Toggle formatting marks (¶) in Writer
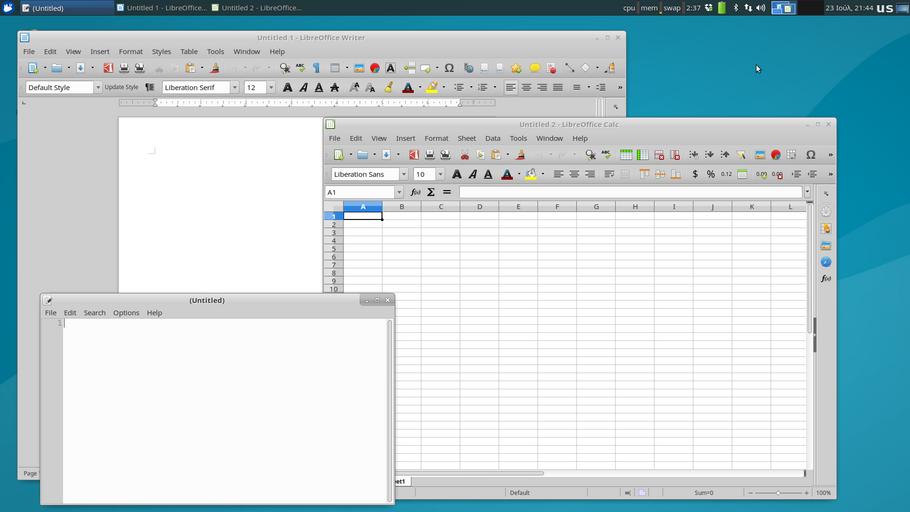This screenshot has width=910, height=512. (316, 68)
